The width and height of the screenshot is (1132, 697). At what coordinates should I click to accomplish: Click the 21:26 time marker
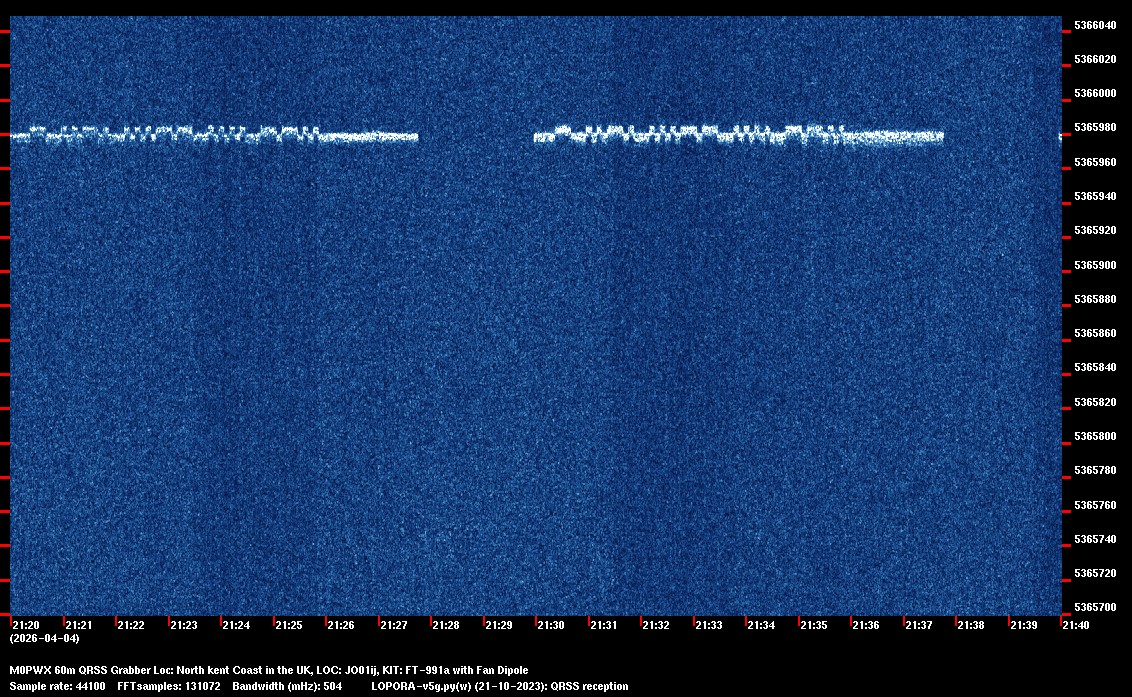pos(341,625)
